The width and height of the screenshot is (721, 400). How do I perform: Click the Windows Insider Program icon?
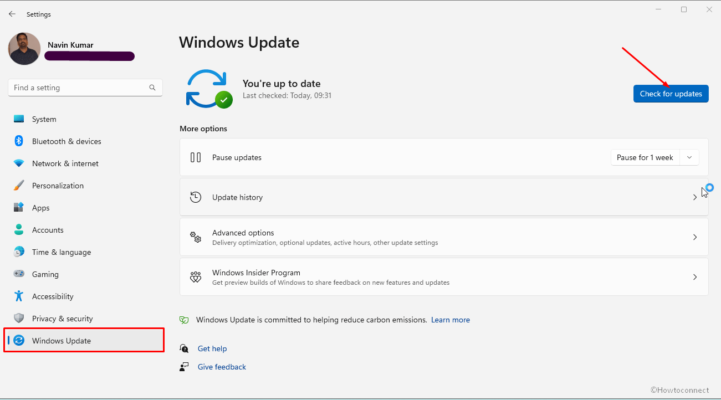[x=195, y=277]
